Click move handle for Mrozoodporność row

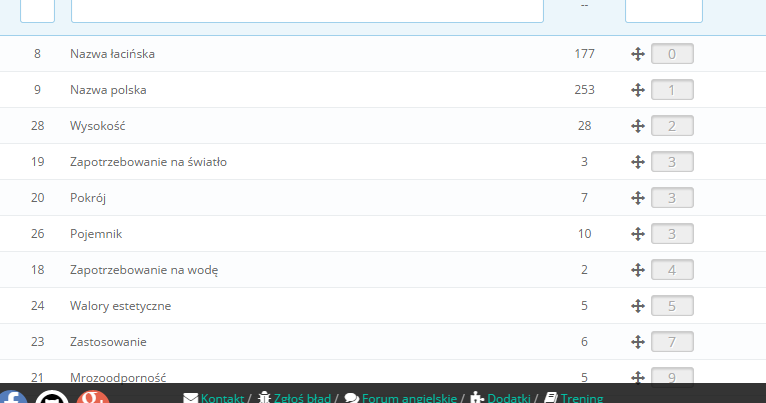(638, 377)
